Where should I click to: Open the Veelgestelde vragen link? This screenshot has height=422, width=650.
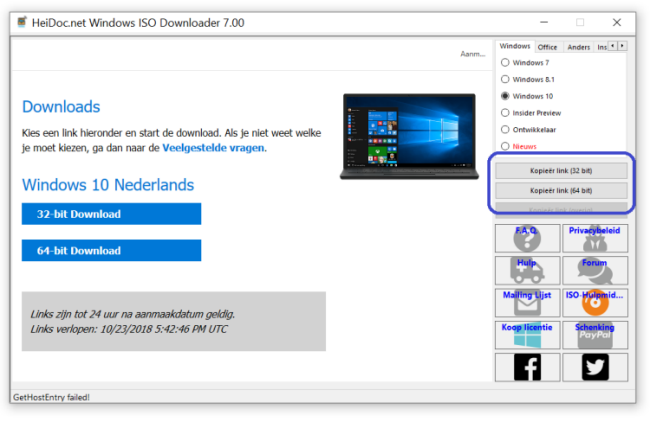point(213,148)
